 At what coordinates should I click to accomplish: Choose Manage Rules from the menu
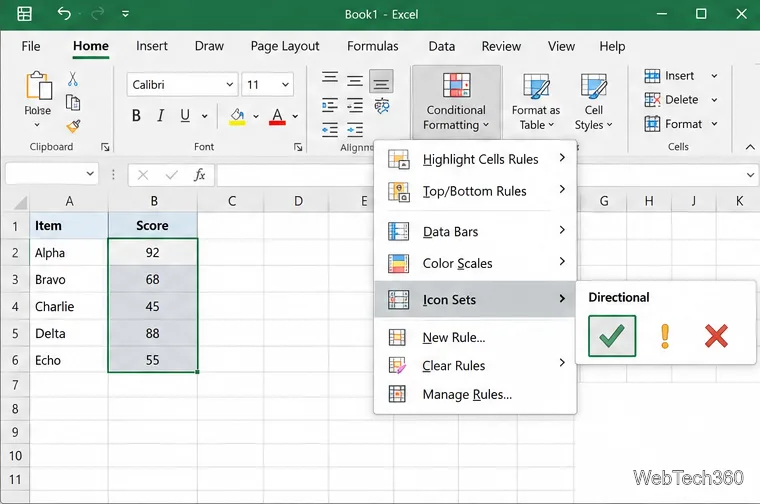(x=475, y=394)
